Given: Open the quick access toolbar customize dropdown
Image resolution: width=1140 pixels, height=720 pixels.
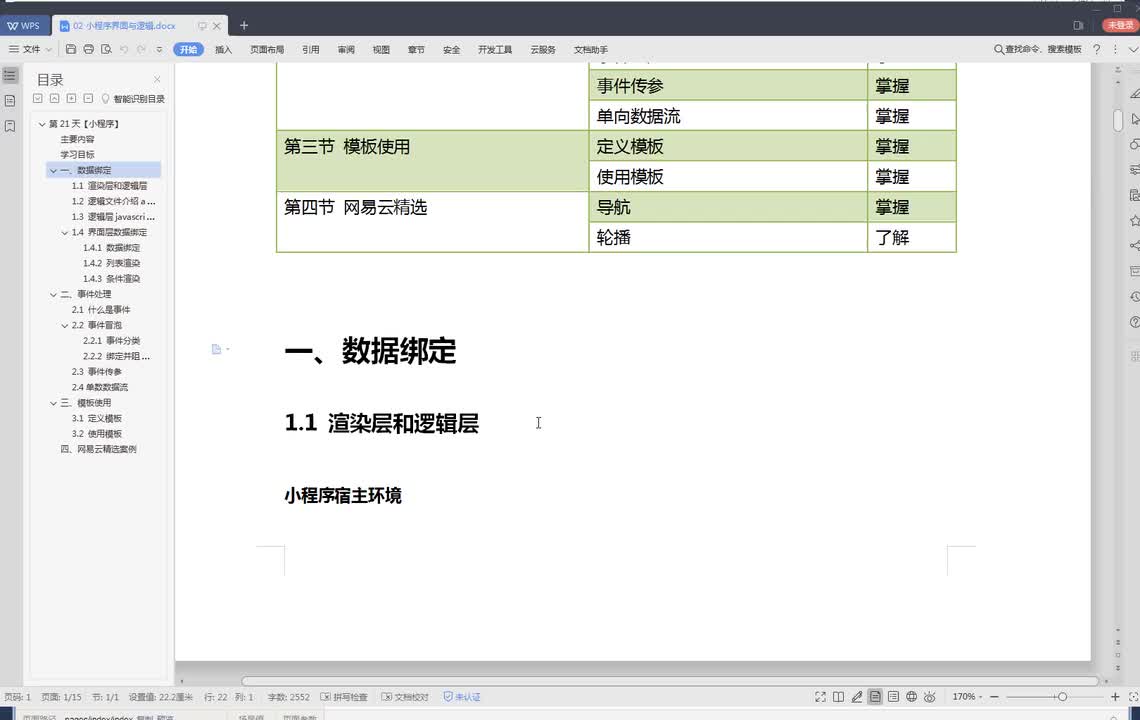Looking at the screenshot, I should click(x=159, y=49).
